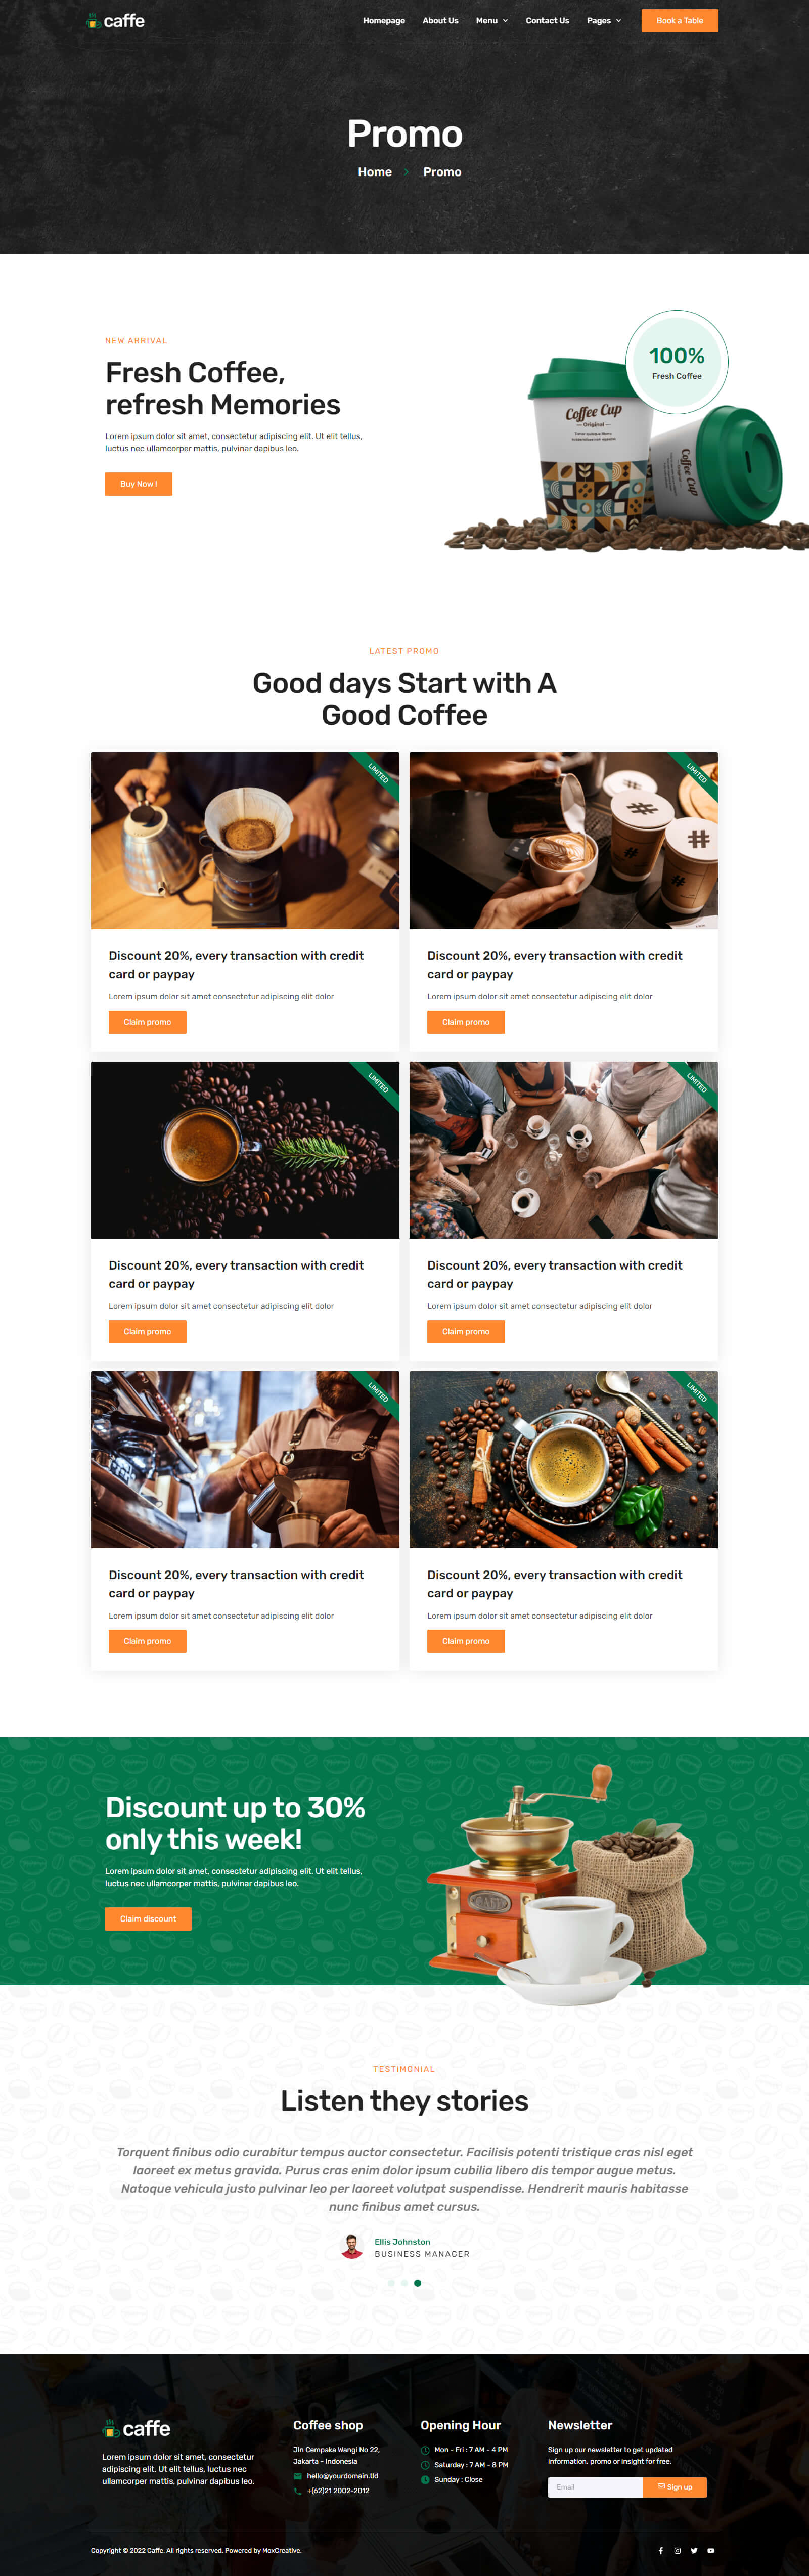Select the third testimonial slider dot

pyautogui.click(x=417, y=2283)
